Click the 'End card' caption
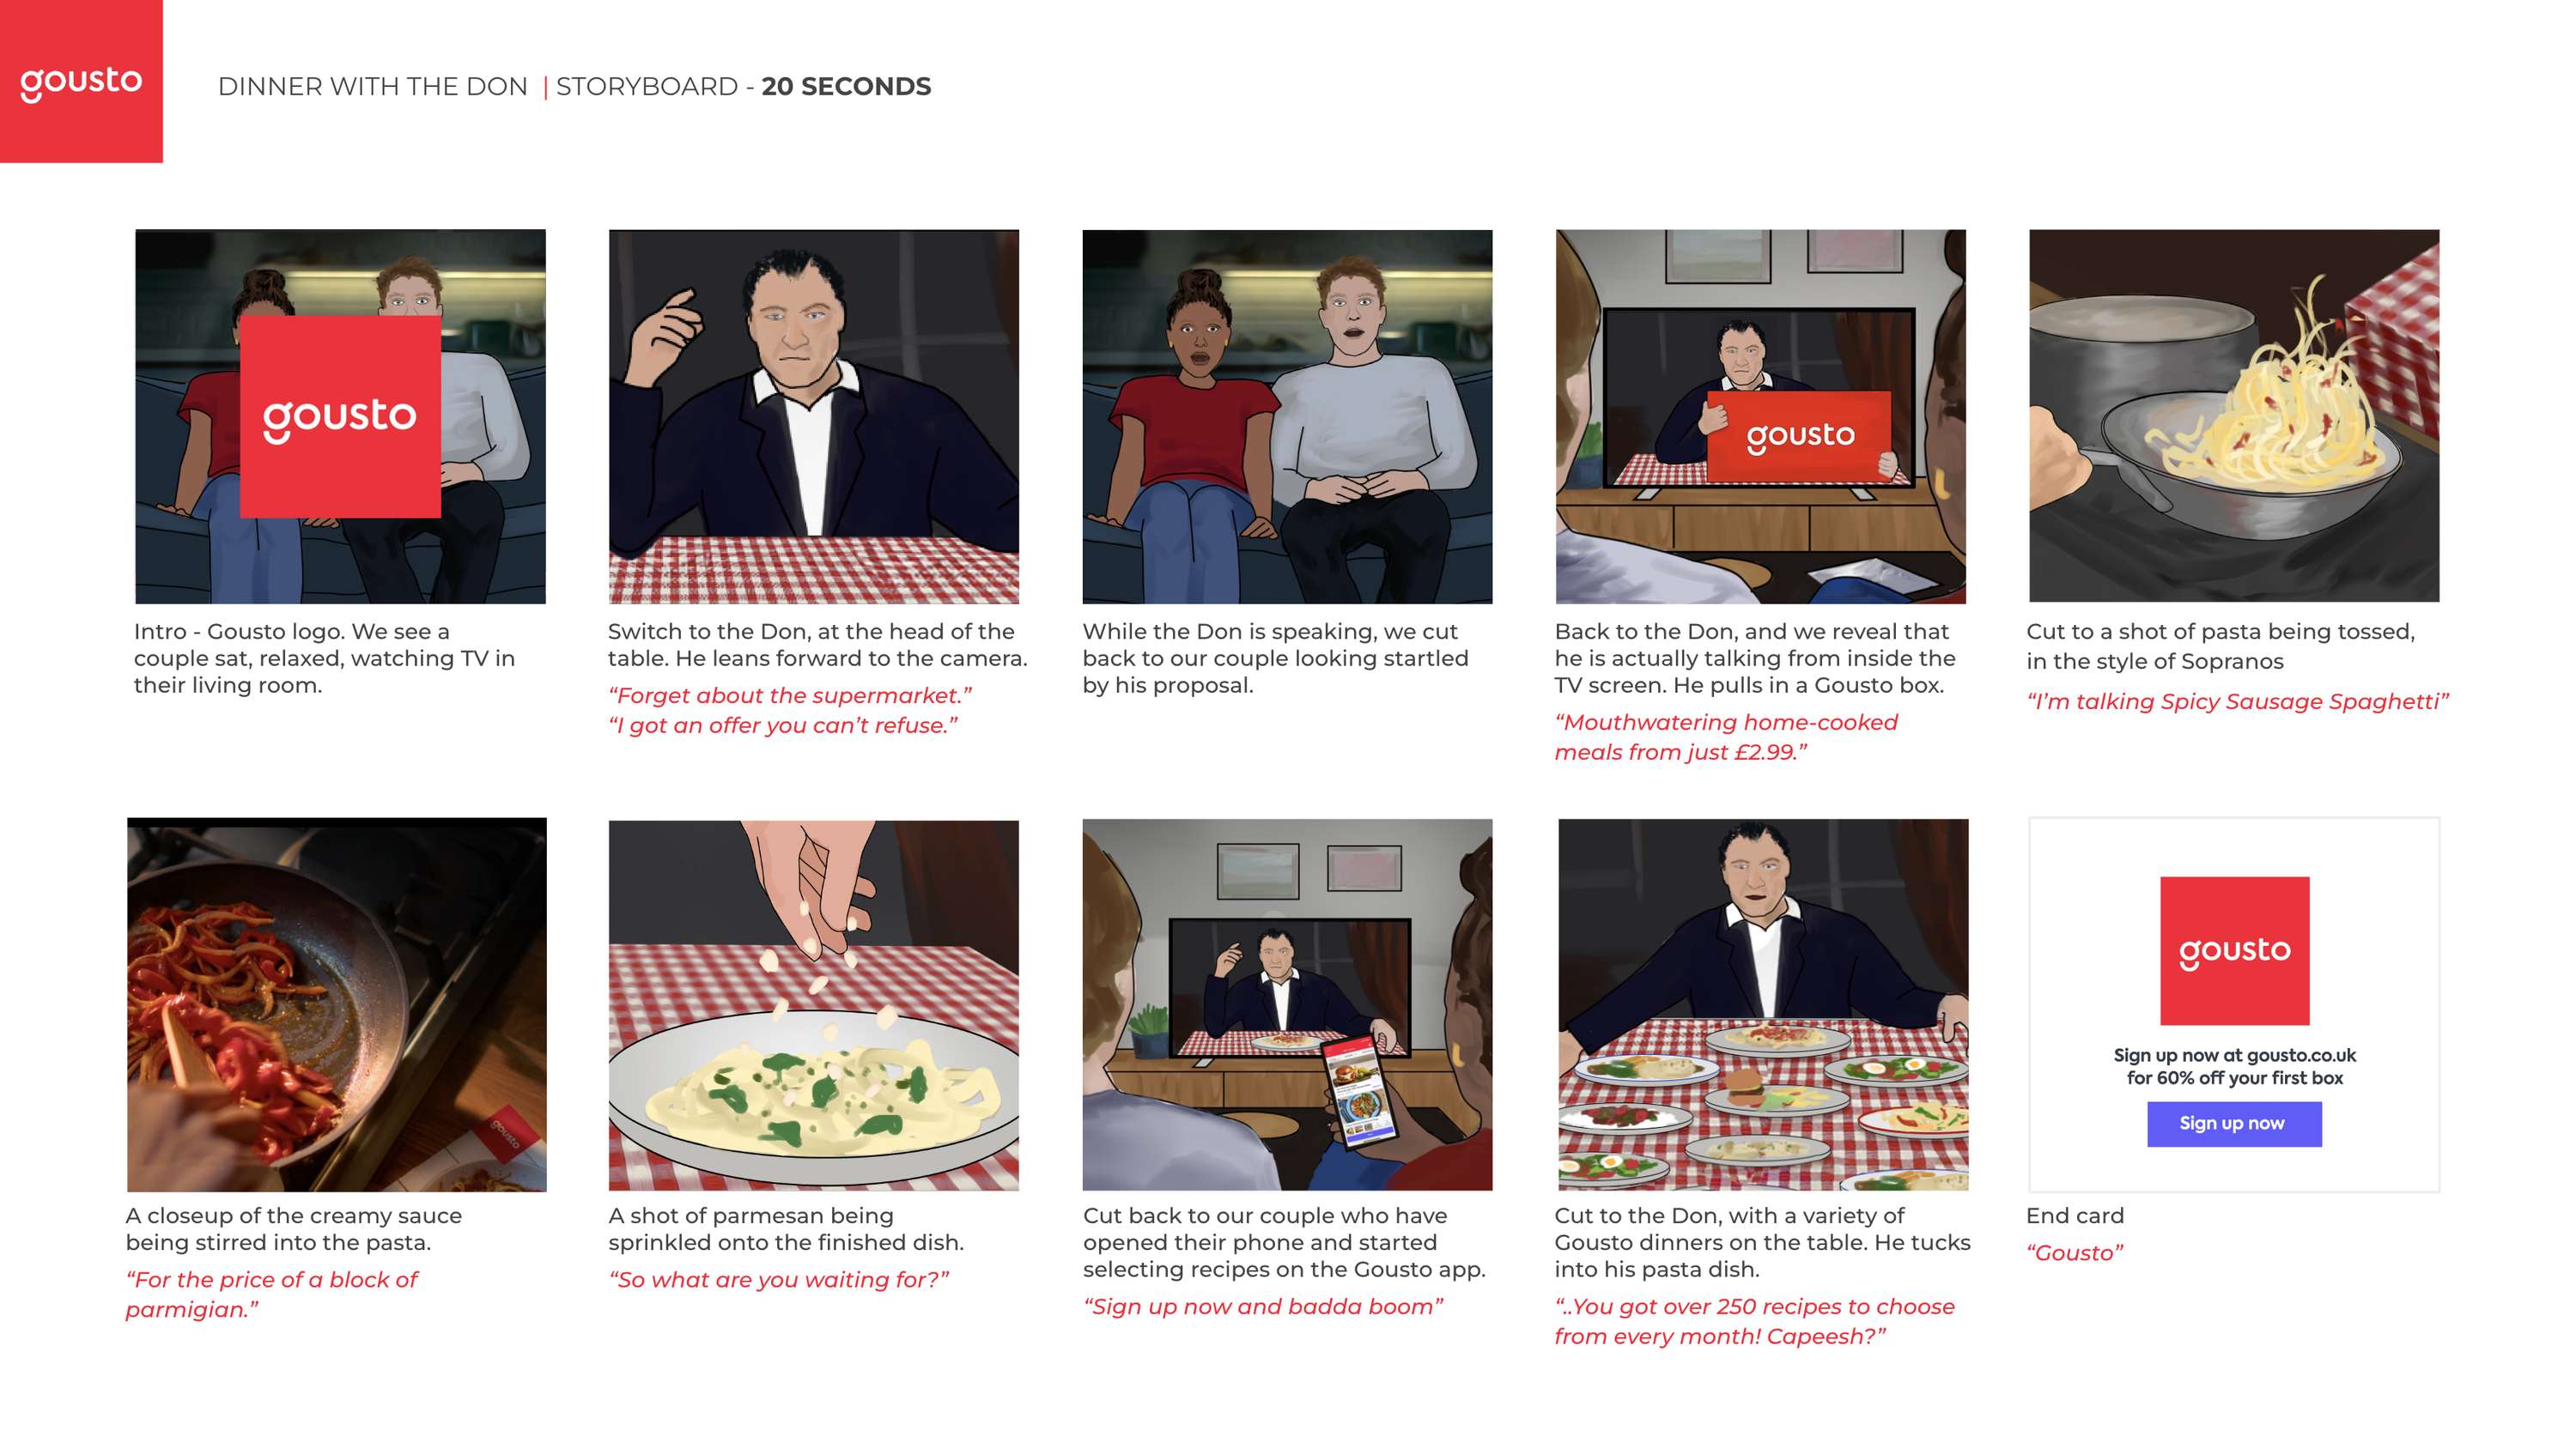The width and height of the screenshot is (2576, 1449). (2074, 1215)
